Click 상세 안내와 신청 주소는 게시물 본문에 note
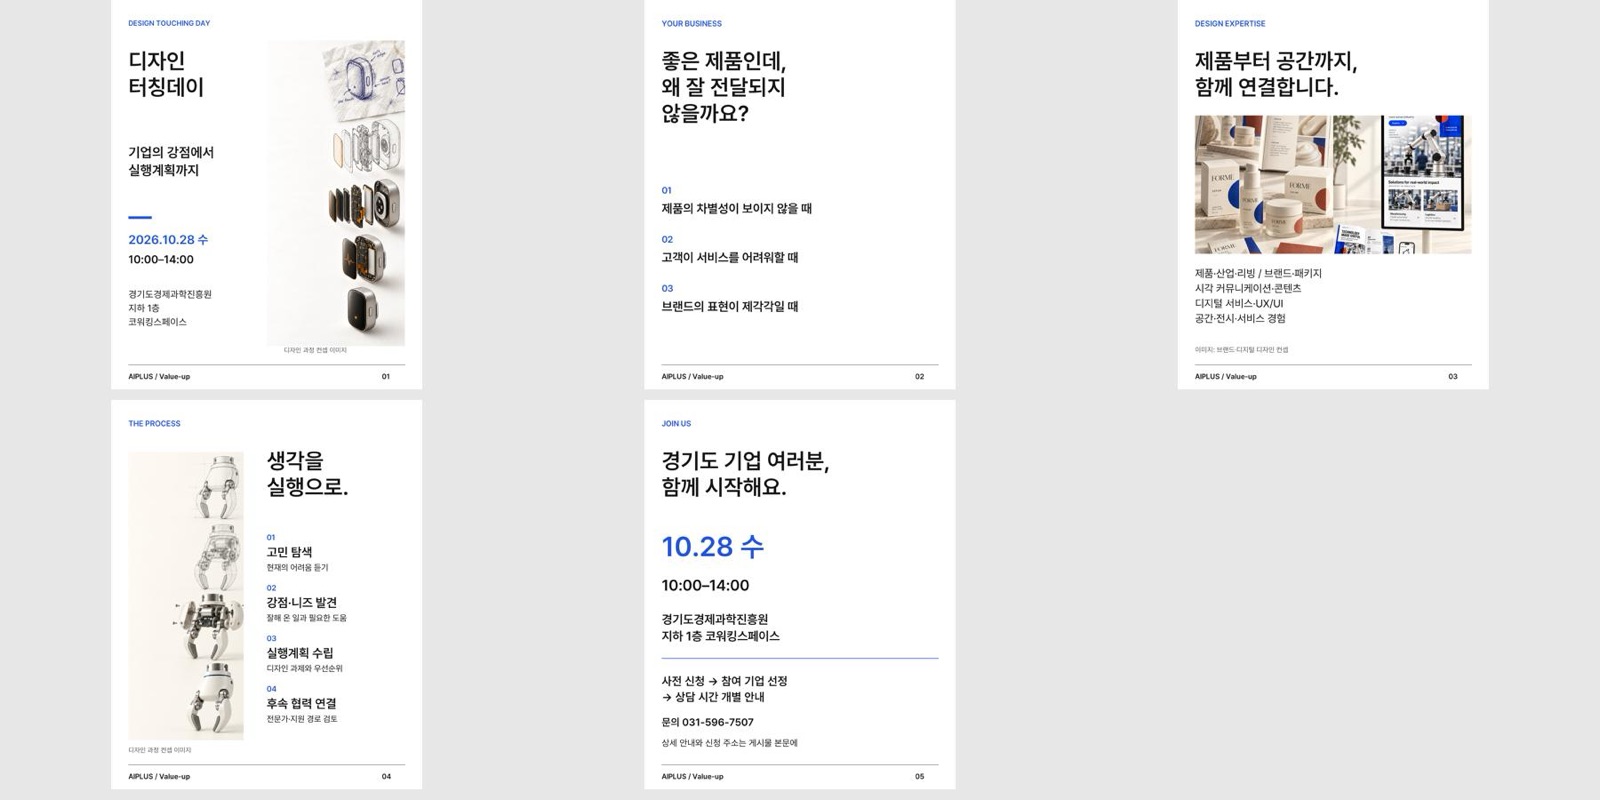This screenshot has width=1600, height=800. click(x=729, y=743)
